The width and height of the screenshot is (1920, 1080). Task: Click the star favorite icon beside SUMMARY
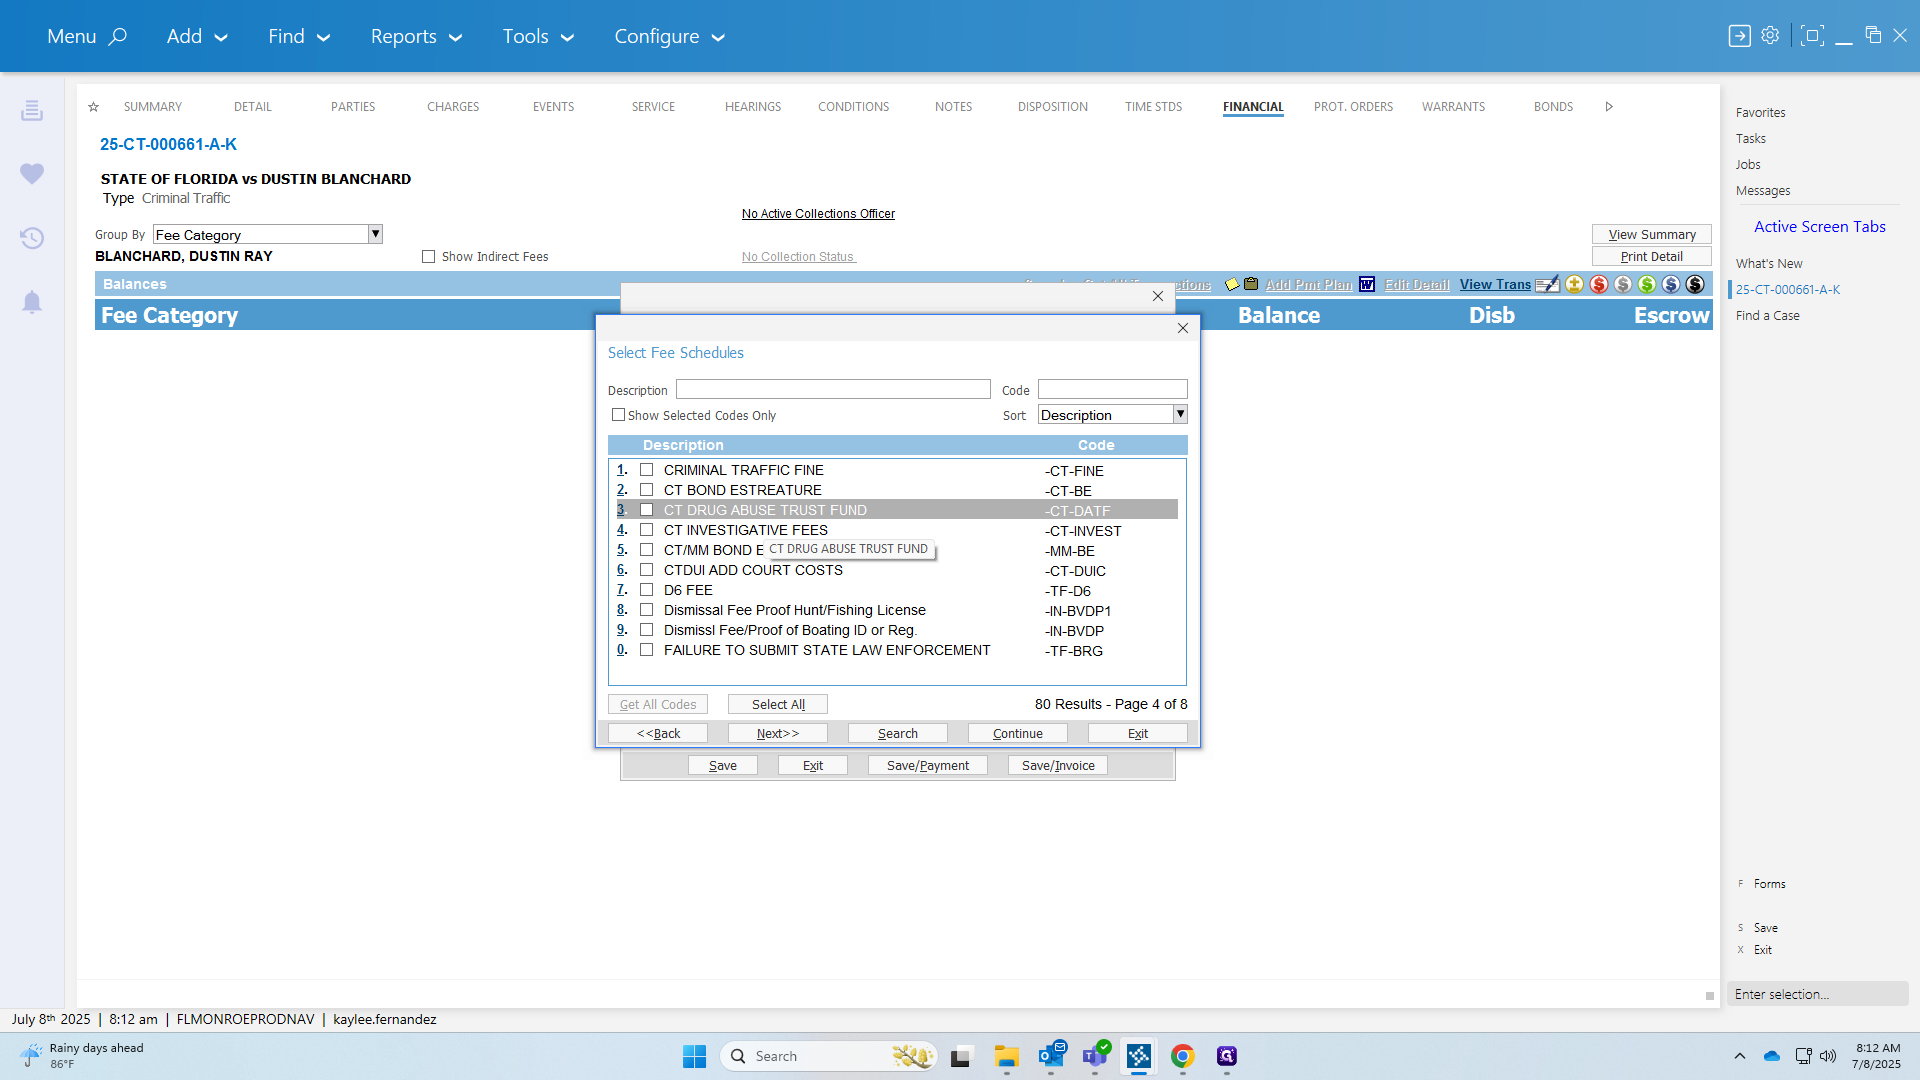tap(93, 107)
